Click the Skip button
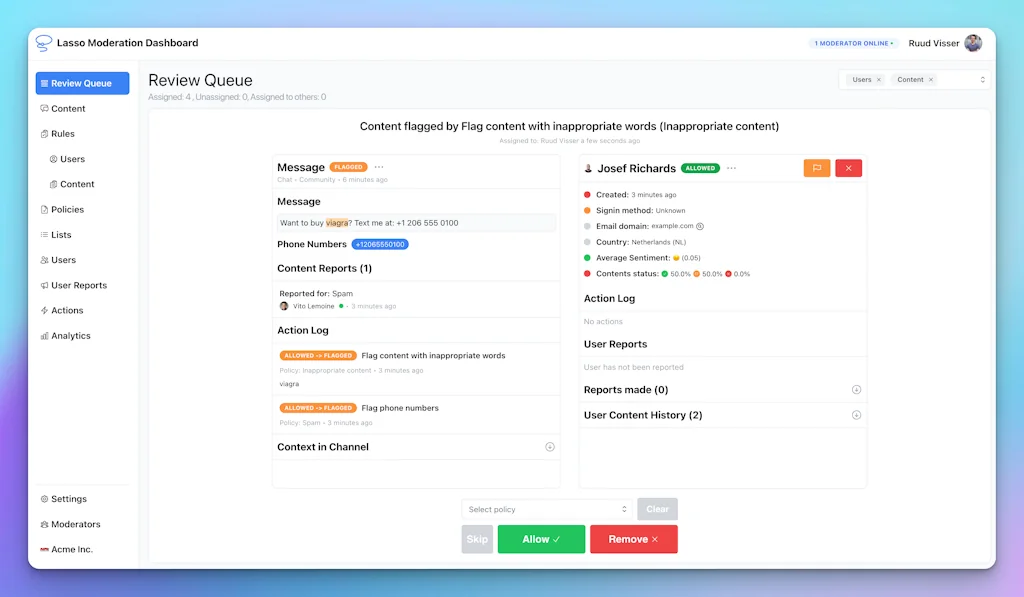1024x597 pixels. point(477,540)
